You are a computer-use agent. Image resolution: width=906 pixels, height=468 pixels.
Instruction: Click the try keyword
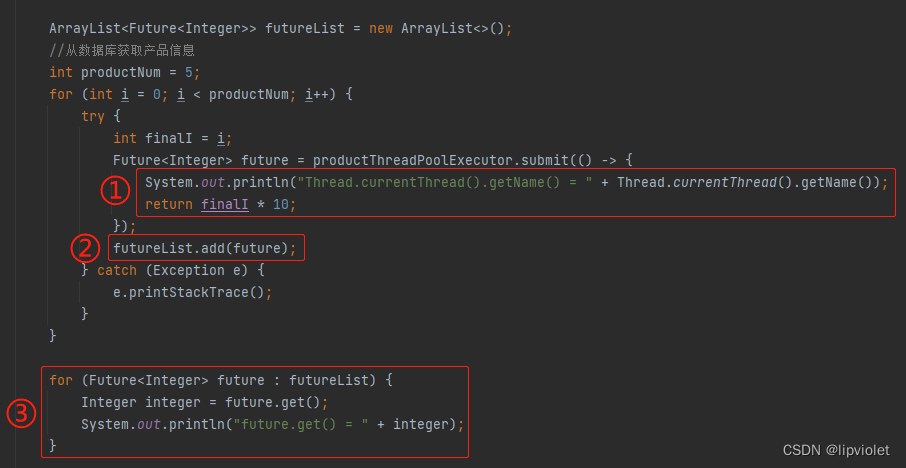93,116
